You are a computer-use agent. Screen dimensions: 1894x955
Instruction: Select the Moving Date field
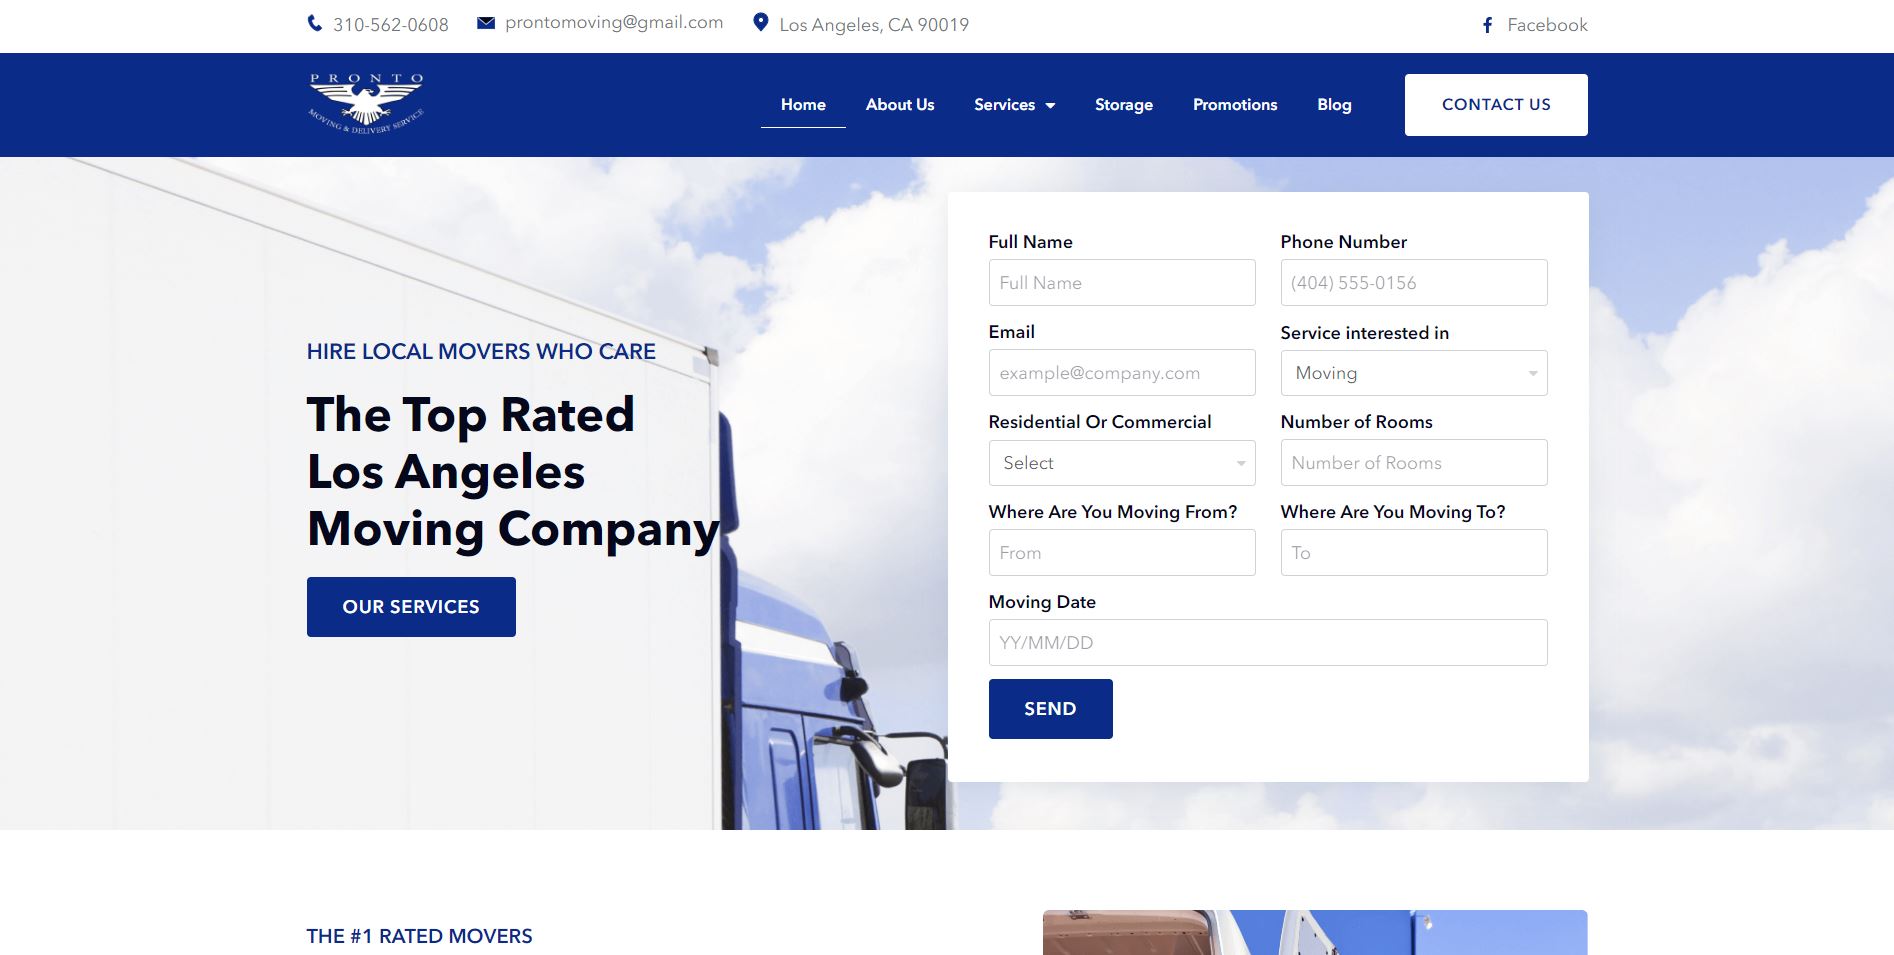tap(1267, 643)
